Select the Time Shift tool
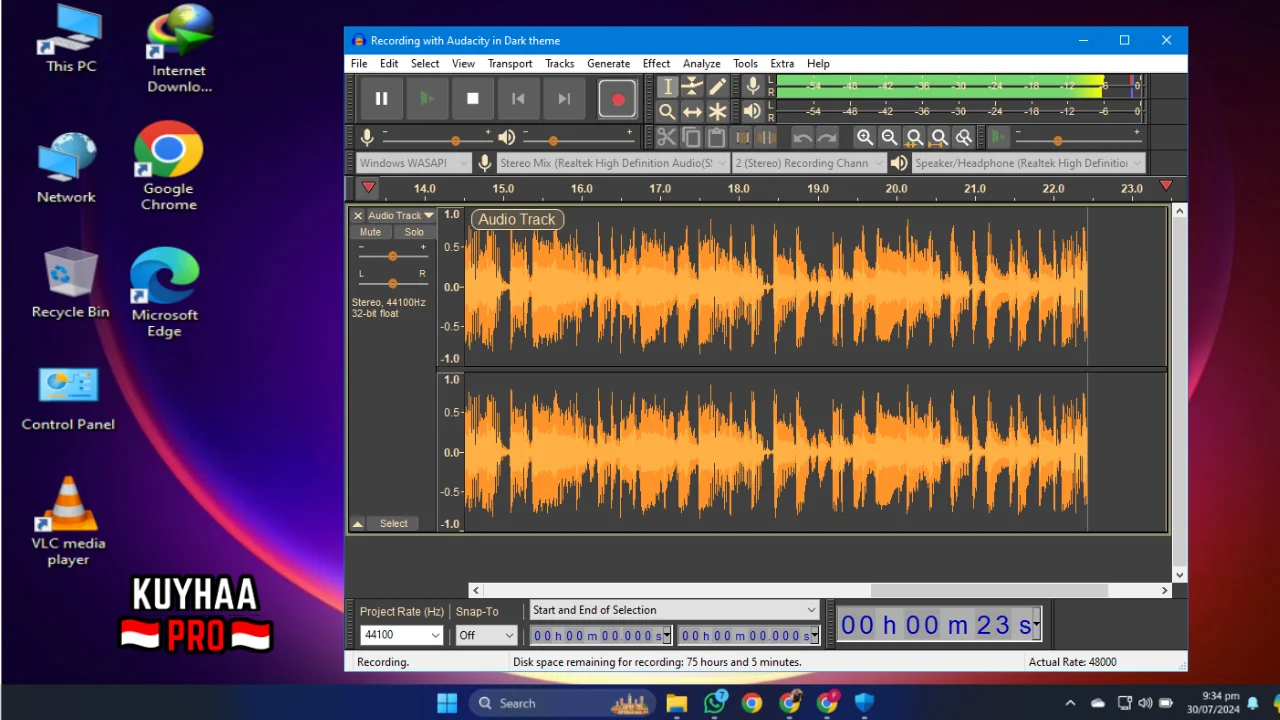This screenshot has height=720, width=1280. [x=692, y=112]
